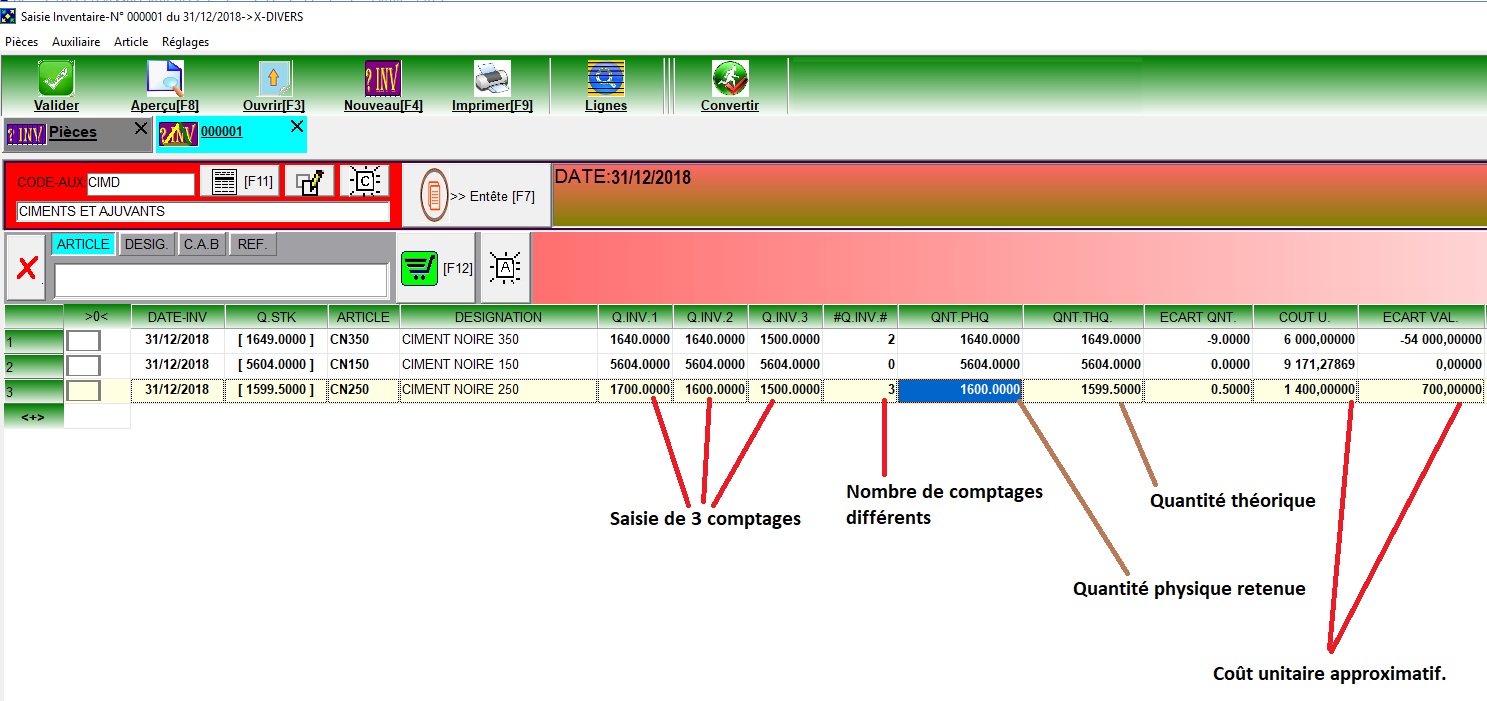Click the red X delete icon
The height and width of the screenshot is (701, 1487).
coord(27,268)
